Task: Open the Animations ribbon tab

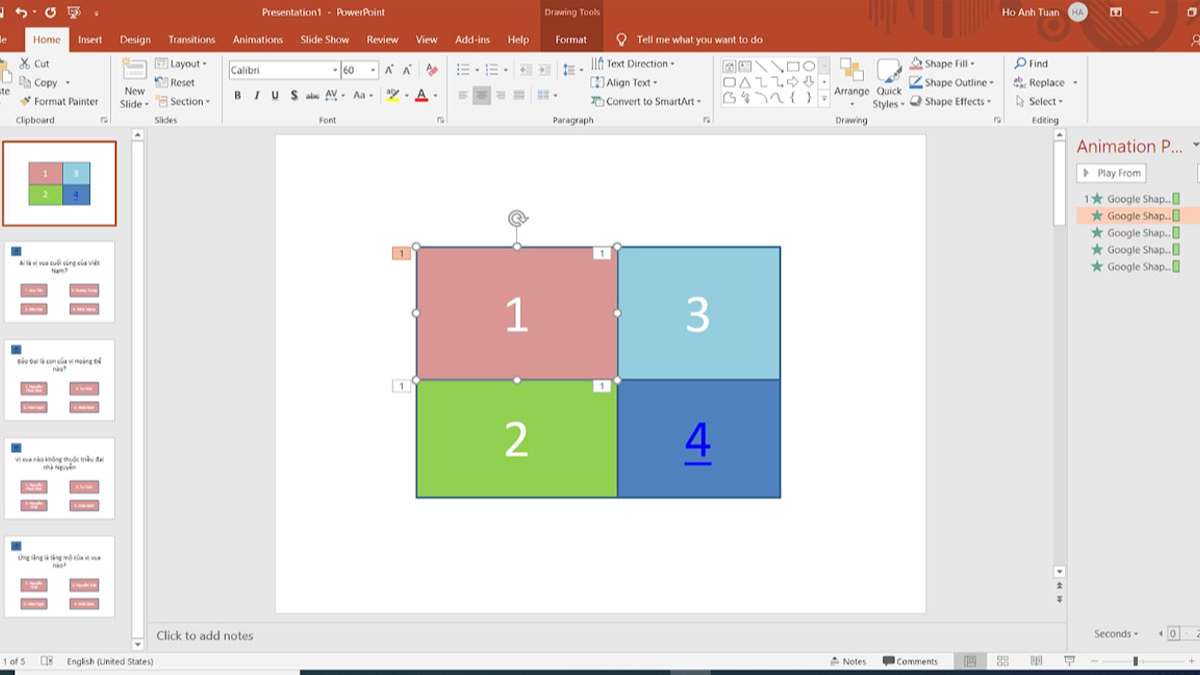Action: pos(258,40)
